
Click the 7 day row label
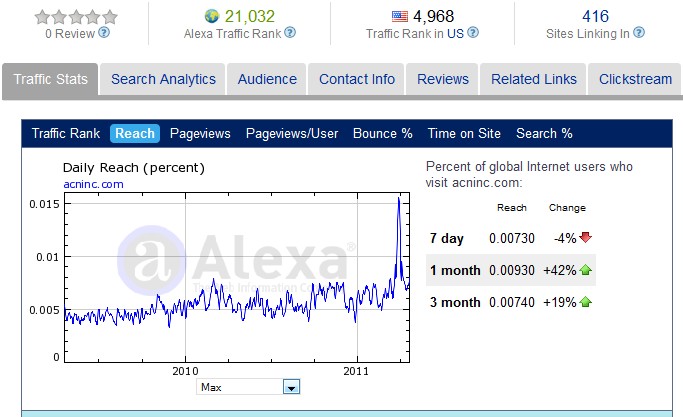[x=447, y=239]
